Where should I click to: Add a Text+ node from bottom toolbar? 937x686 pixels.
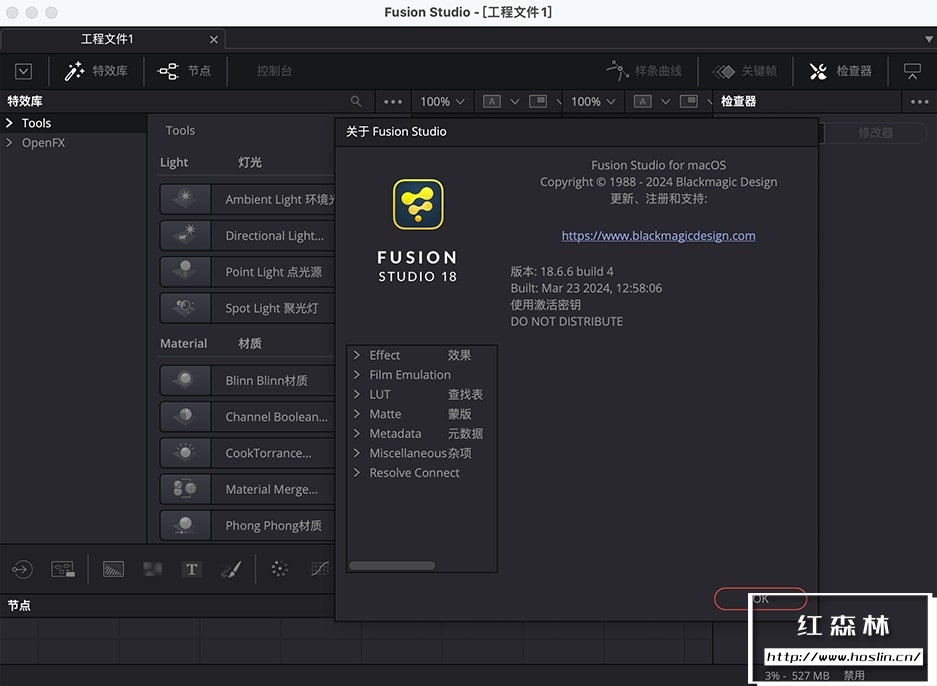pos(191,569)
